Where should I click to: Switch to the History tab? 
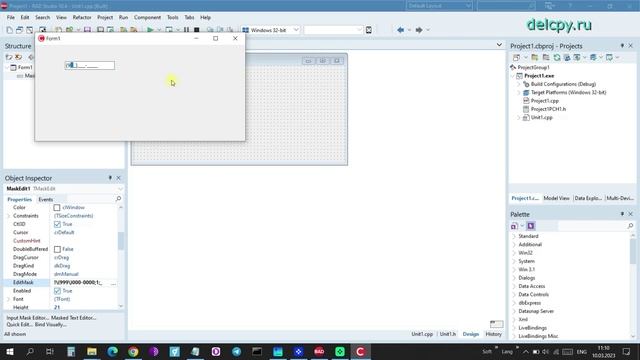[493, 334]
